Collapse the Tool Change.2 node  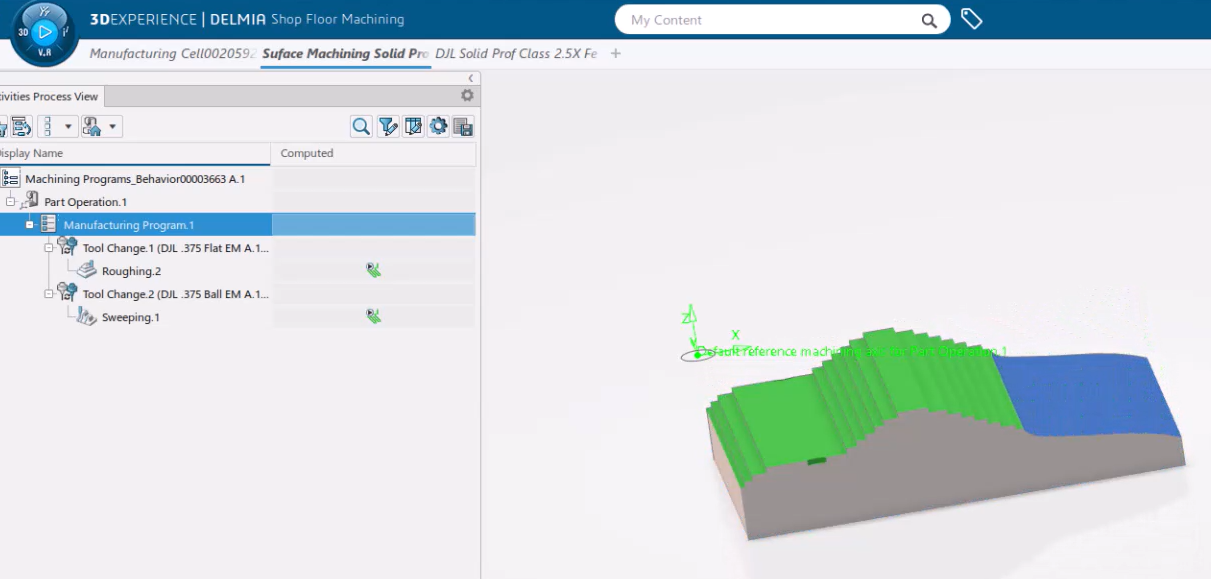(49, 294)
